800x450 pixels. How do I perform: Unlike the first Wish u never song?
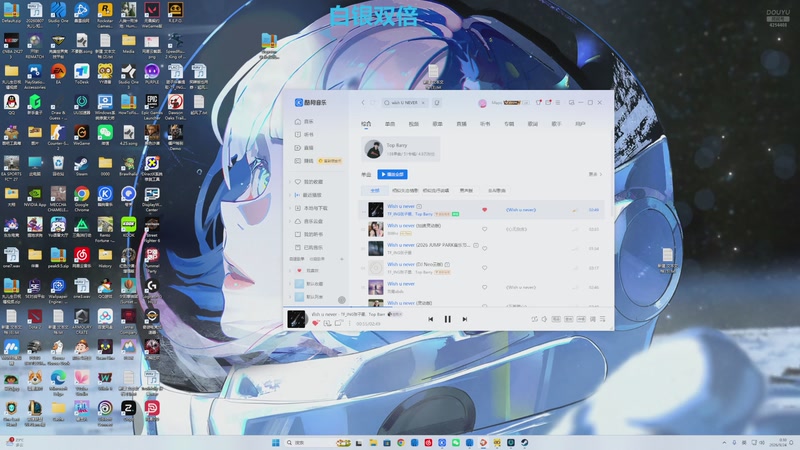click(484, 210)
